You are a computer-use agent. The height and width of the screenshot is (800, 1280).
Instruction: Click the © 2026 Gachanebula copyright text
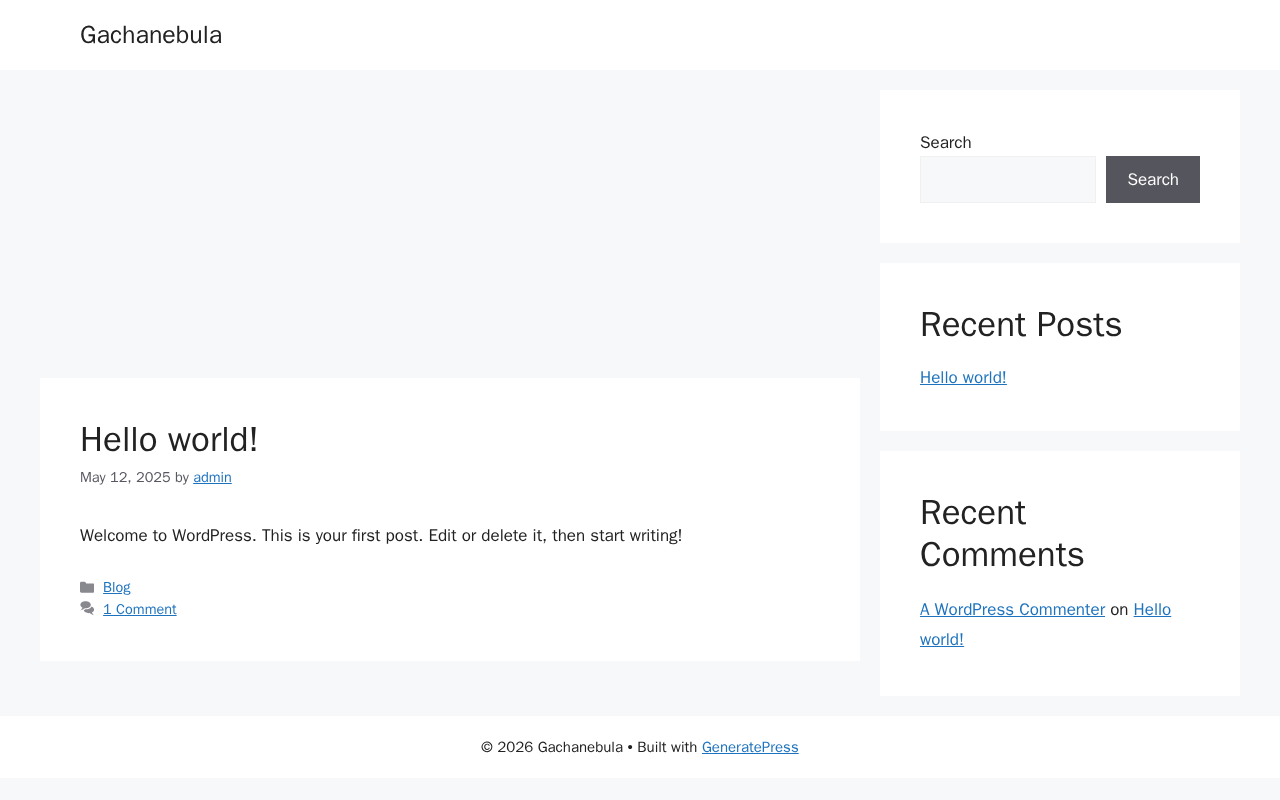[x=552, y=748]
